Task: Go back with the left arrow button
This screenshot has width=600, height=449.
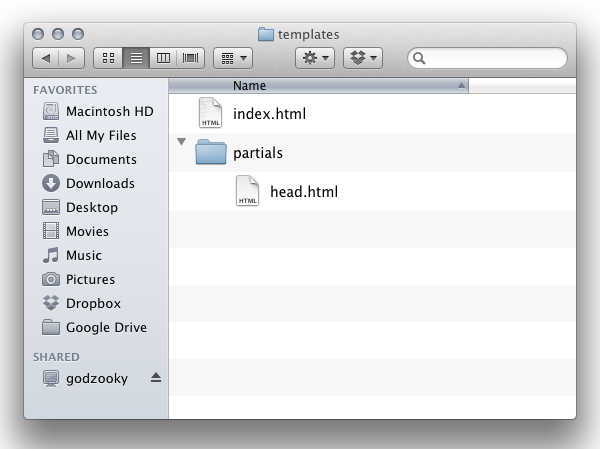Action: click(x=46, y=58)
